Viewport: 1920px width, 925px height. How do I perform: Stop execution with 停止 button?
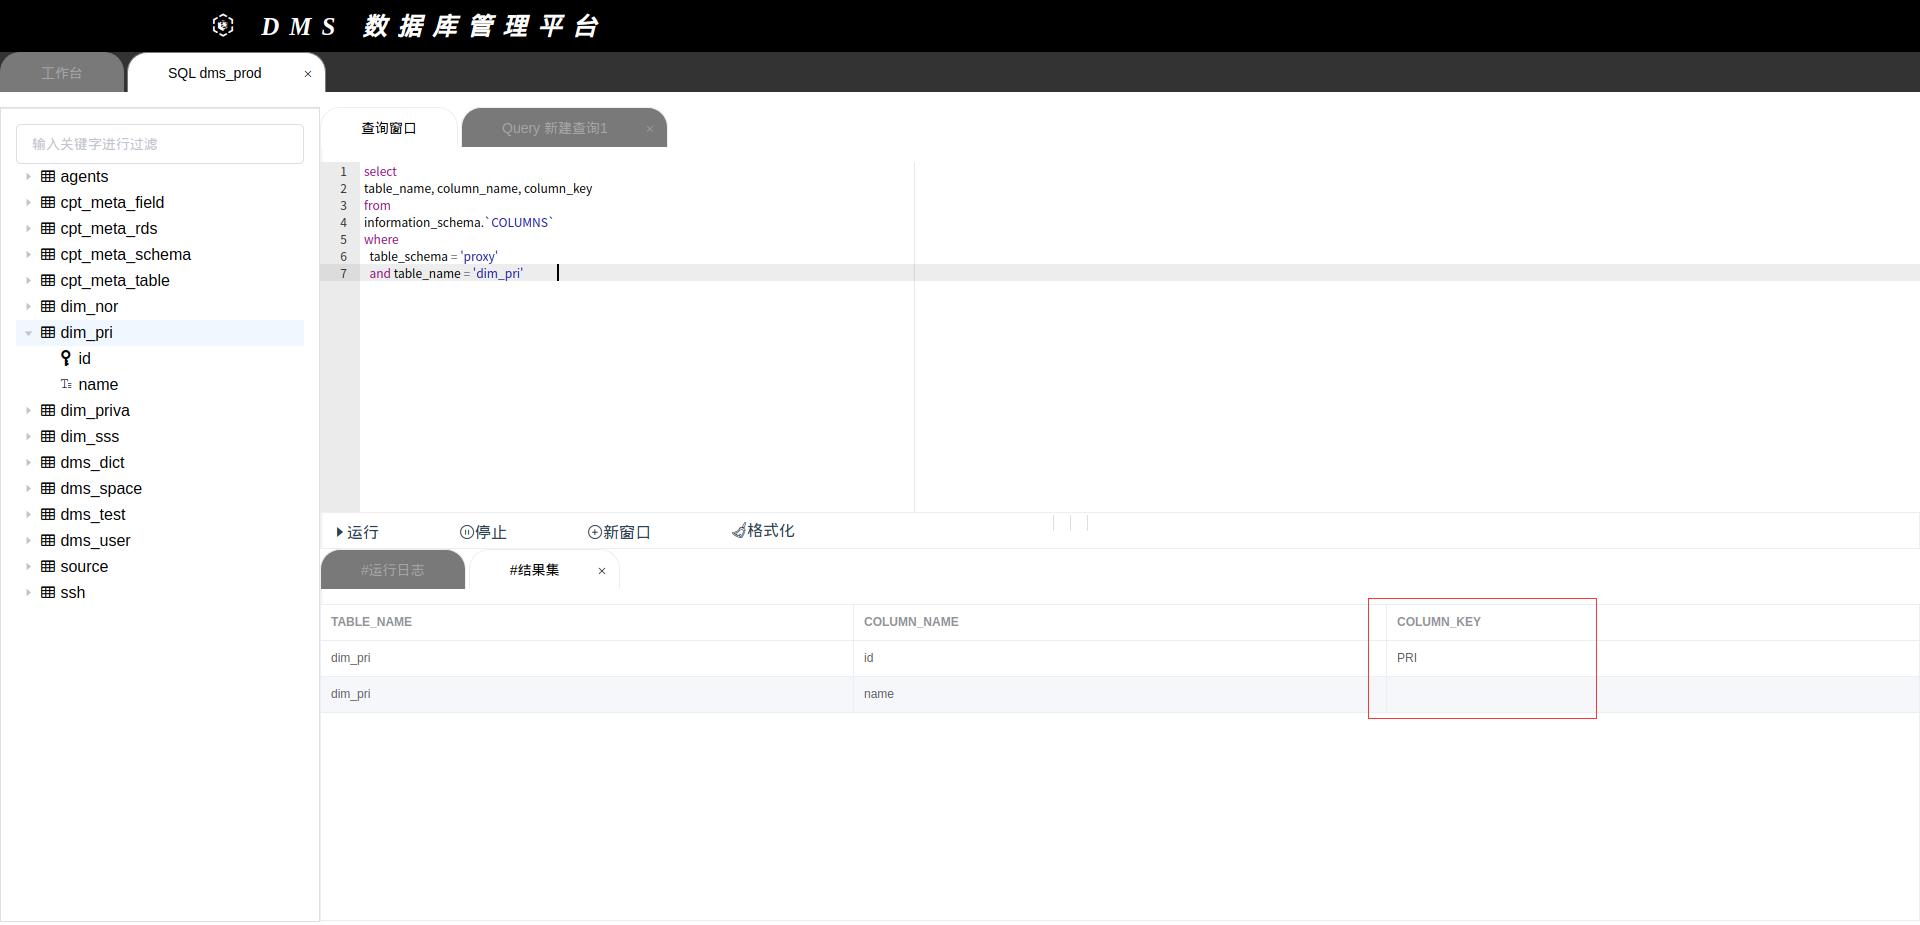(483, 532)
